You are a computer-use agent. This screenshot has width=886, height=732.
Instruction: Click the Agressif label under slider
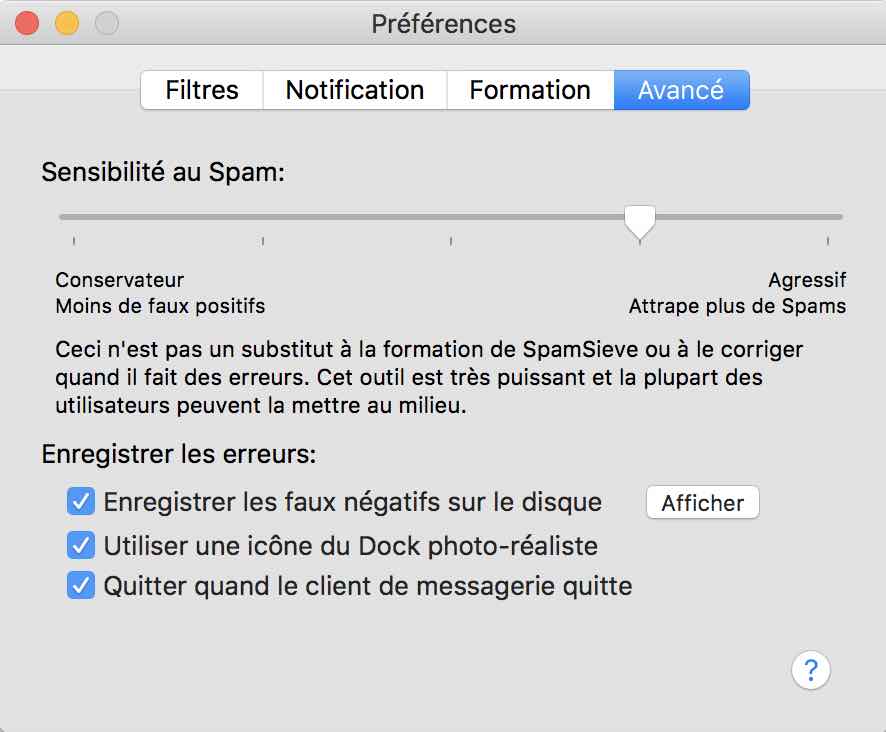pos(807,280)
